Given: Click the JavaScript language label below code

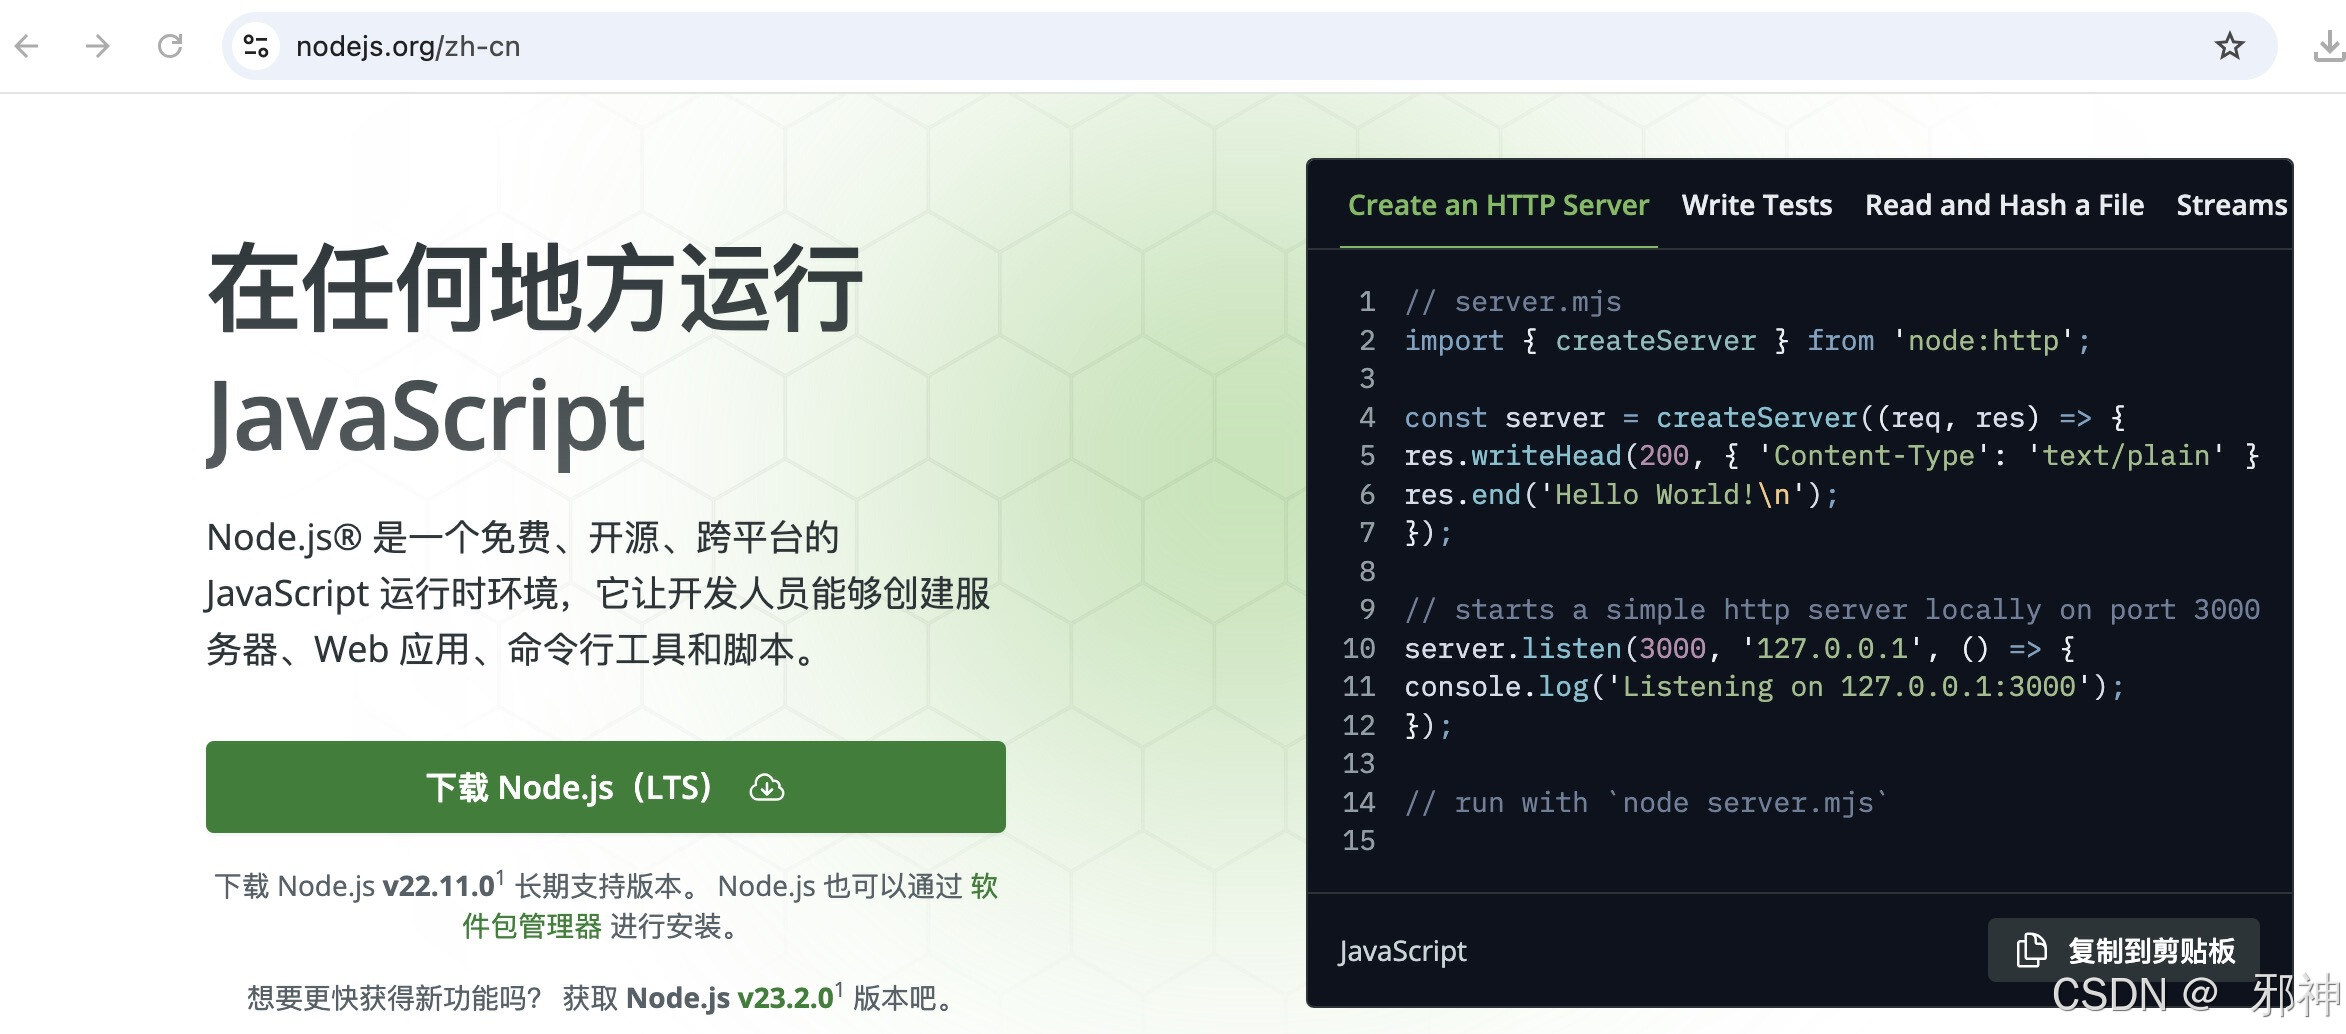Looking at the screenshot, I should coord(1403,951).
